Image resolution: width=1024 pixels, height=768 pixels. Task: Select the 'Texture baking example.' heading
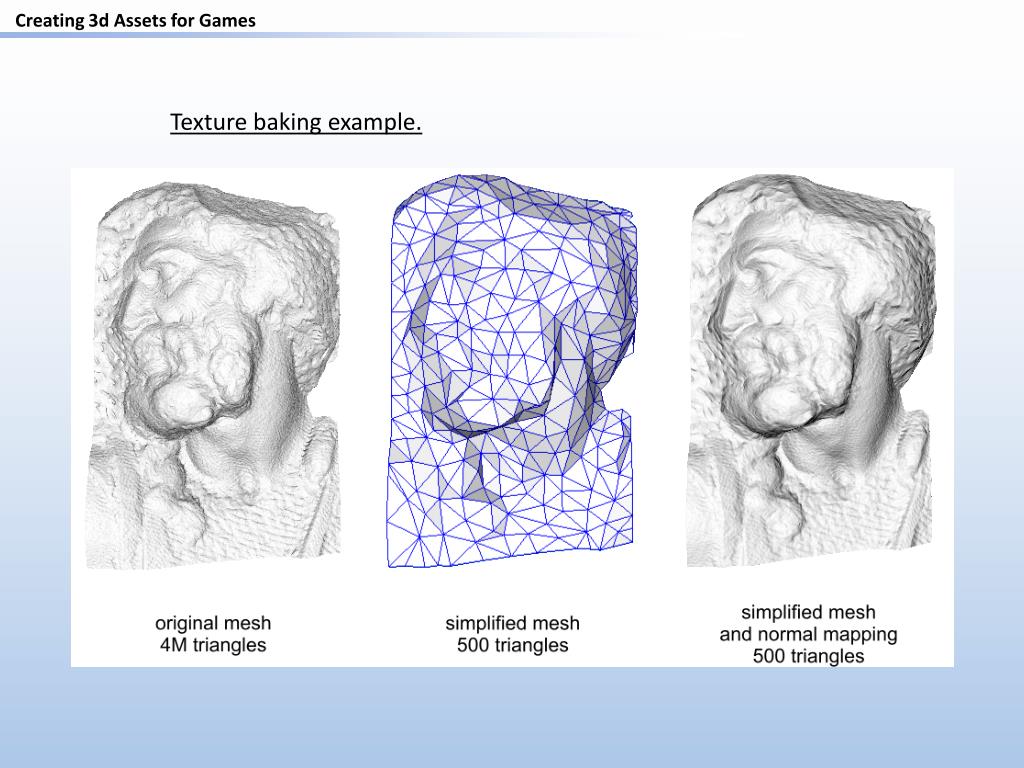pyautogui.click(x=296, y=122)
